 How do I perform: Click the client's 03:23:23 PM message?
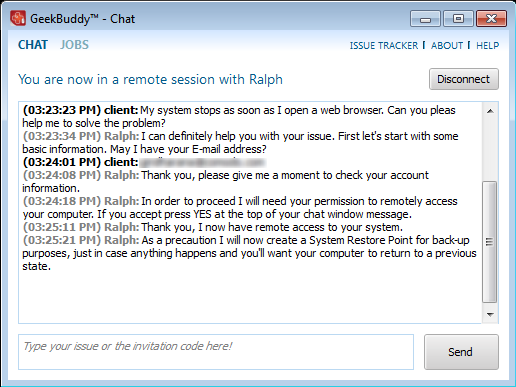(x=239, y=117)
